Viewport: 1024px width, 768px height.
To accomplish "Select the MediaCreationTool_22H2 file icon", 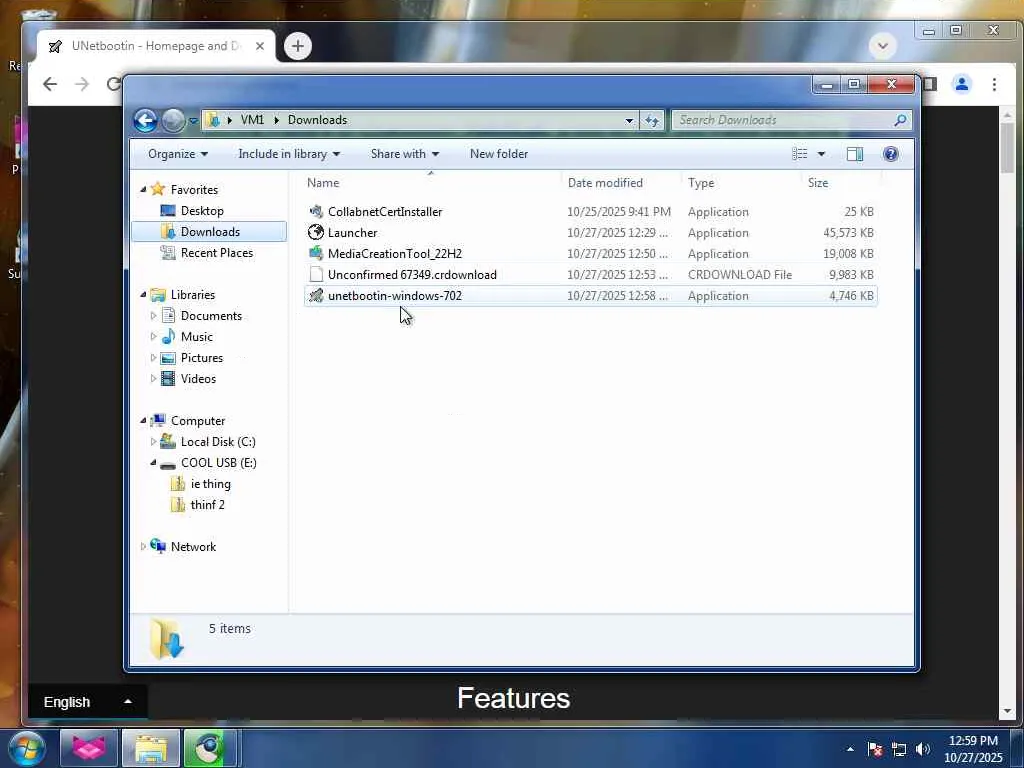I will point(316,253).
